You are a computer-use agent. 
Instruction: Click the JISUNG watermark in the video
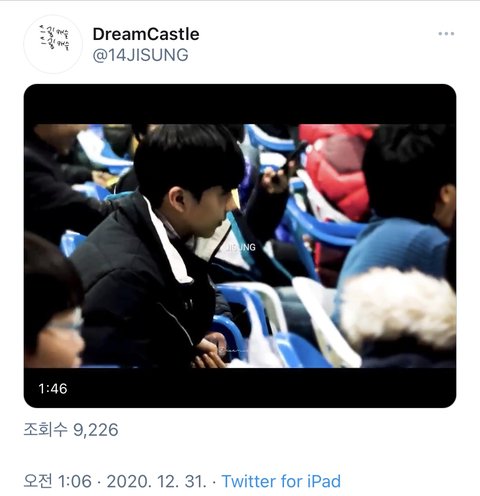(x=241, y=247)
